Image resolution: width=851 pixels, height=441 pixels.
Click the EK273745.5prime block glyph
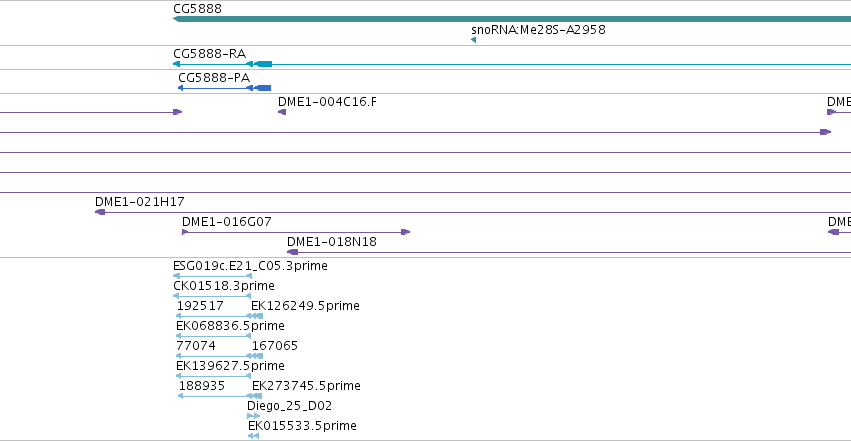click(x=257, y=396)
